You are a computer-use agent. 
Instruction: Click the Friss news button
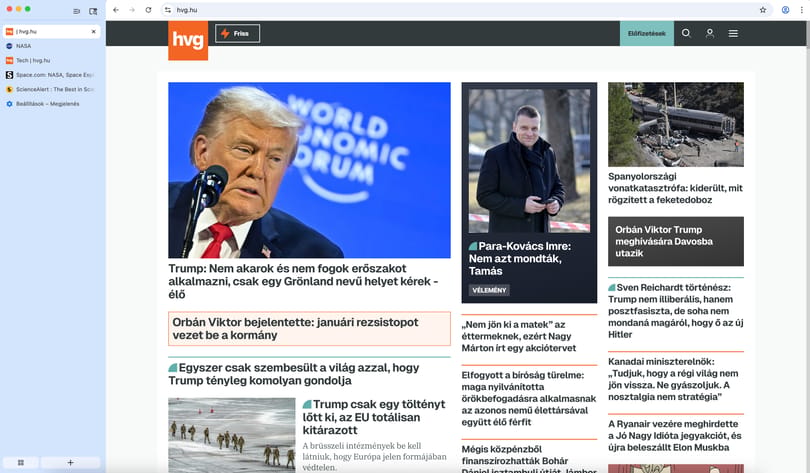238,34
